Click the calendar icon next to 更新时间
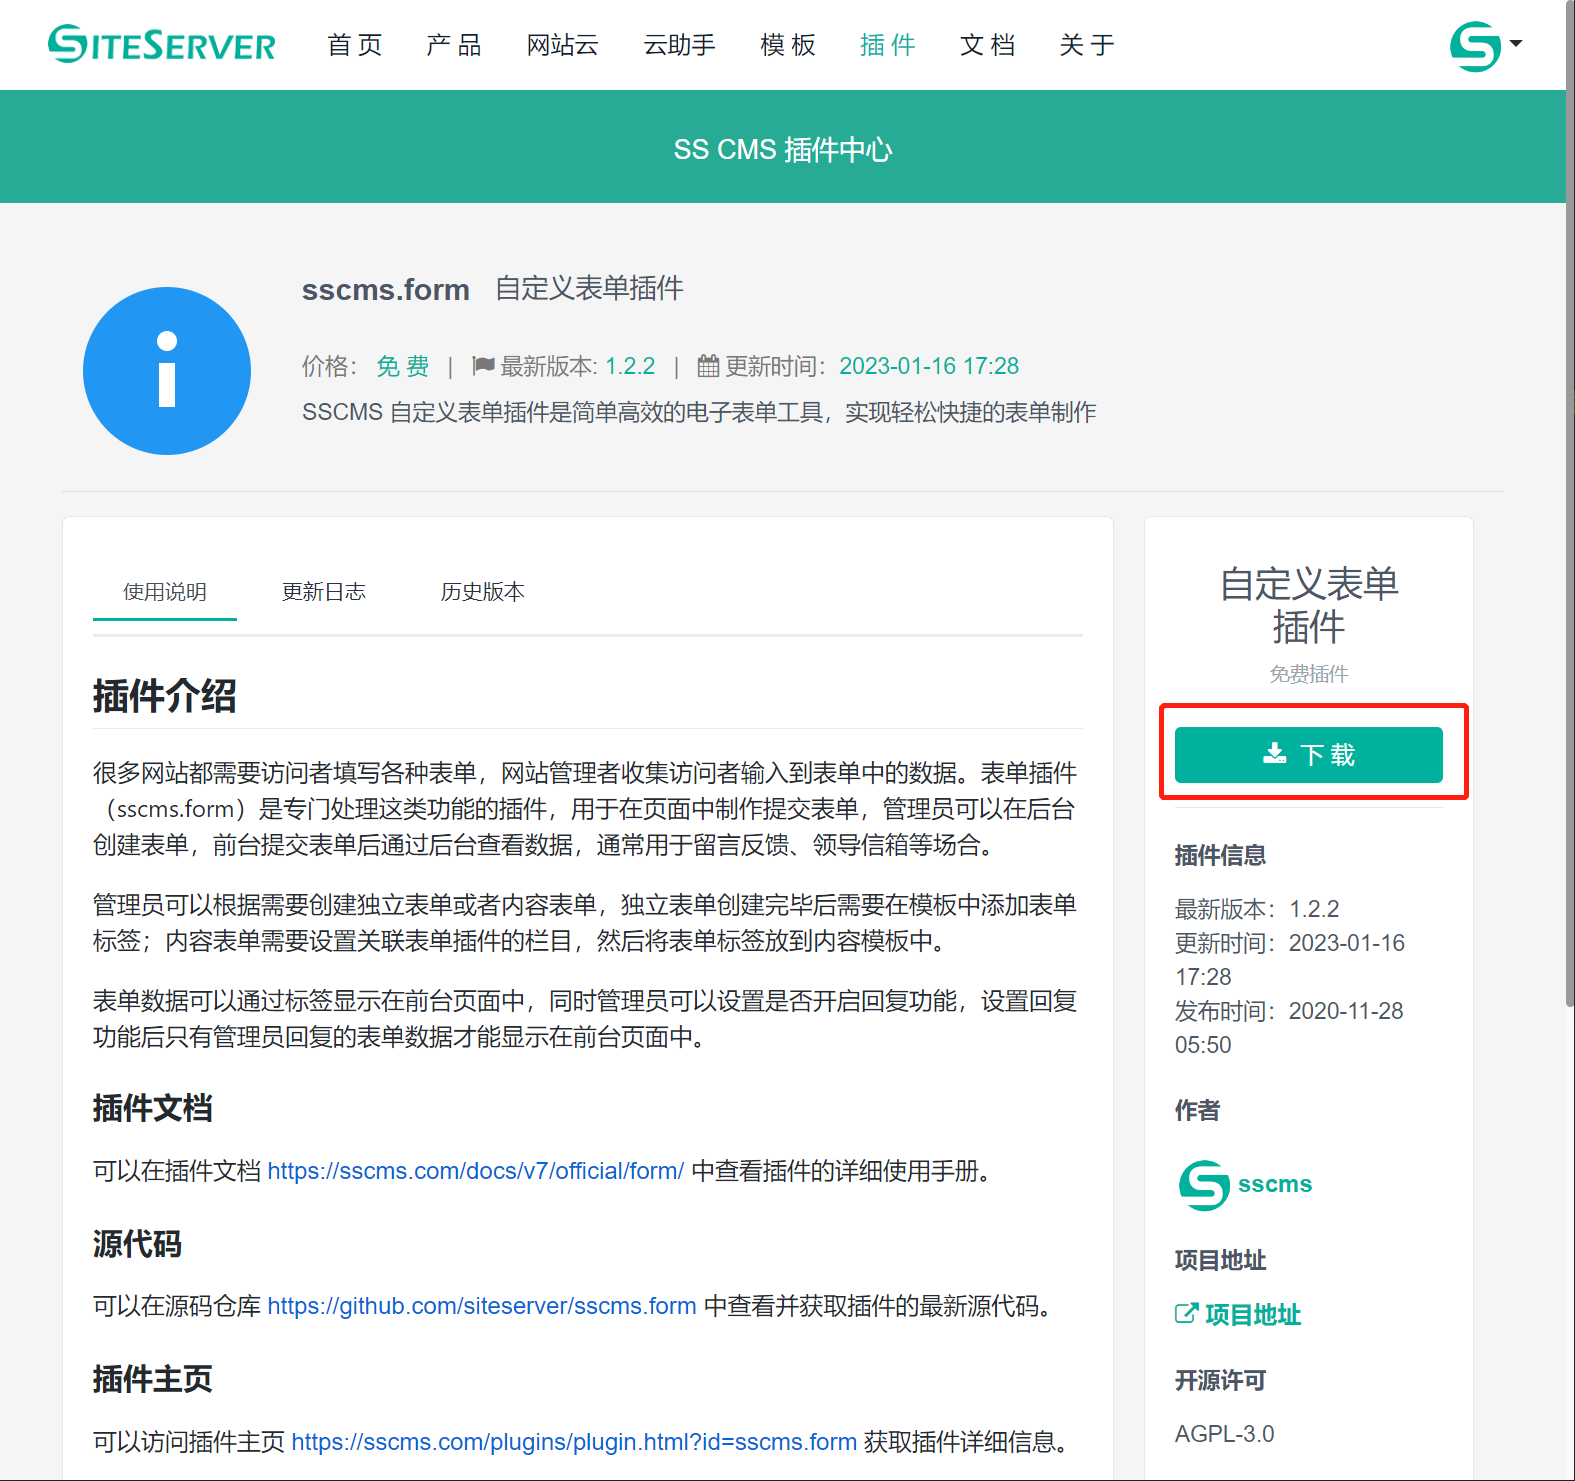 pos(708,366)
